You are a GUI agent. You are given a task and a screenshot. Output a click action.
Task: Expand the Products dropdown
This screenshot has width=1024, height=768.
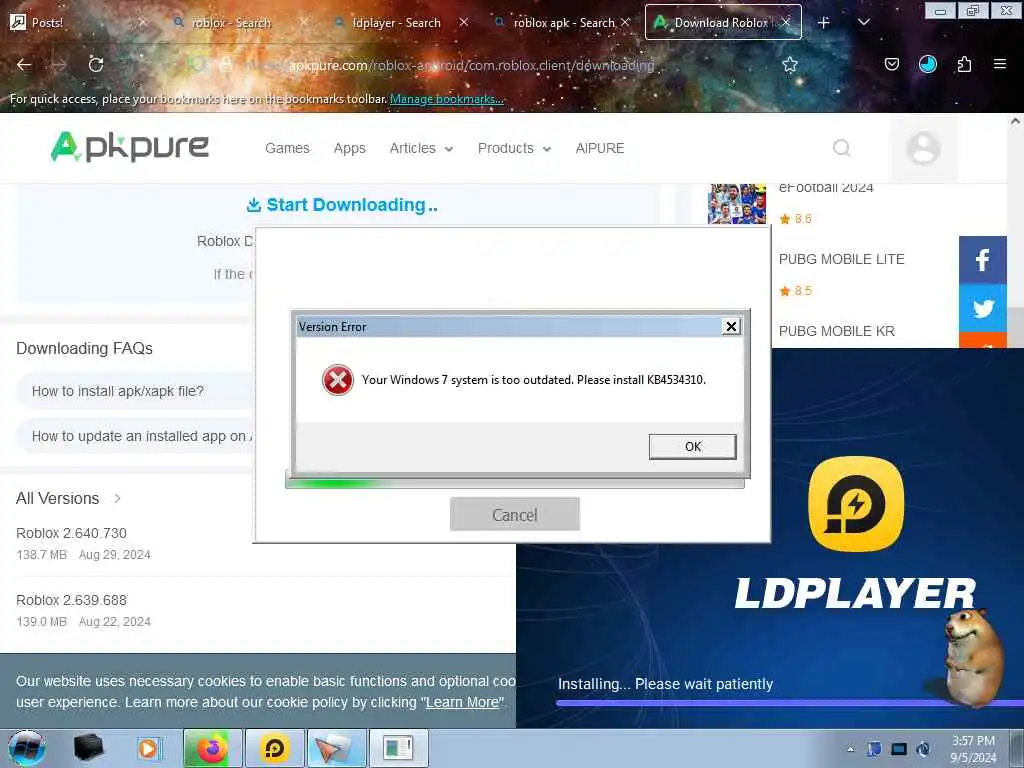(515, 148)
